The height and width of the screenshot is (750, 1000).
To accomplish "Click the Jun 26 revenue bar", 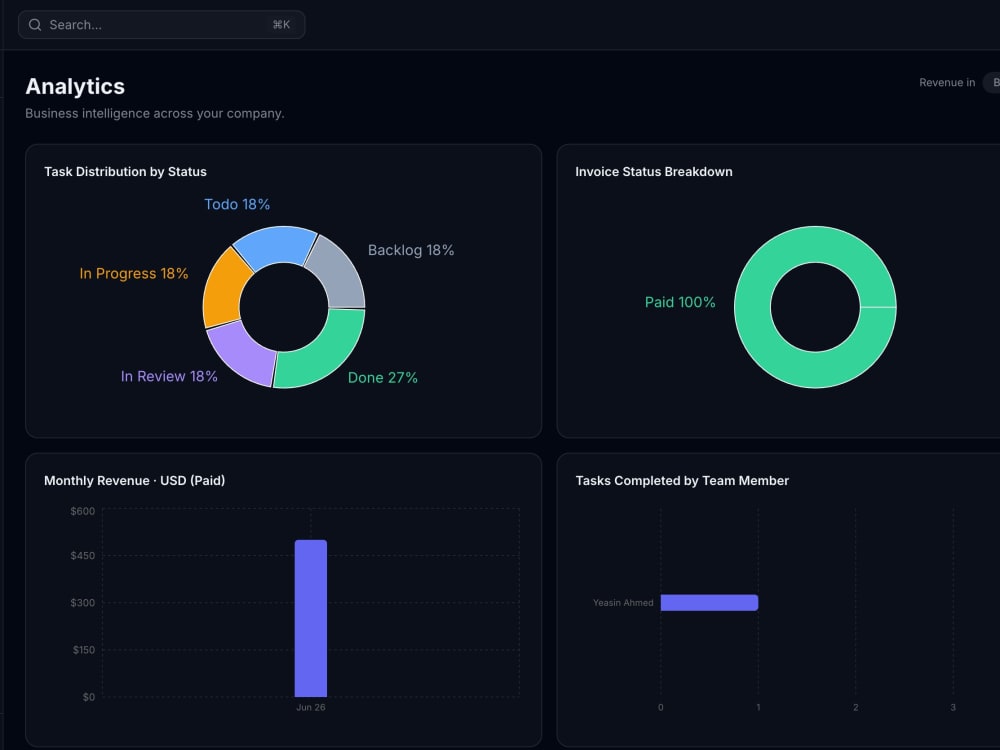I will (x=311, y=619).
